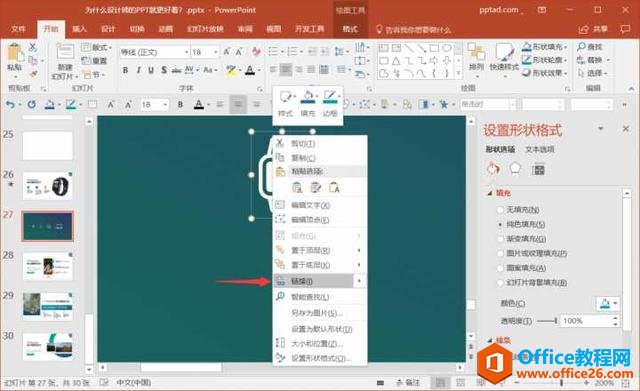Screen dimensions: 640x391
Task: Click the Arrange (排列) icon
Action: pos(476,53)
